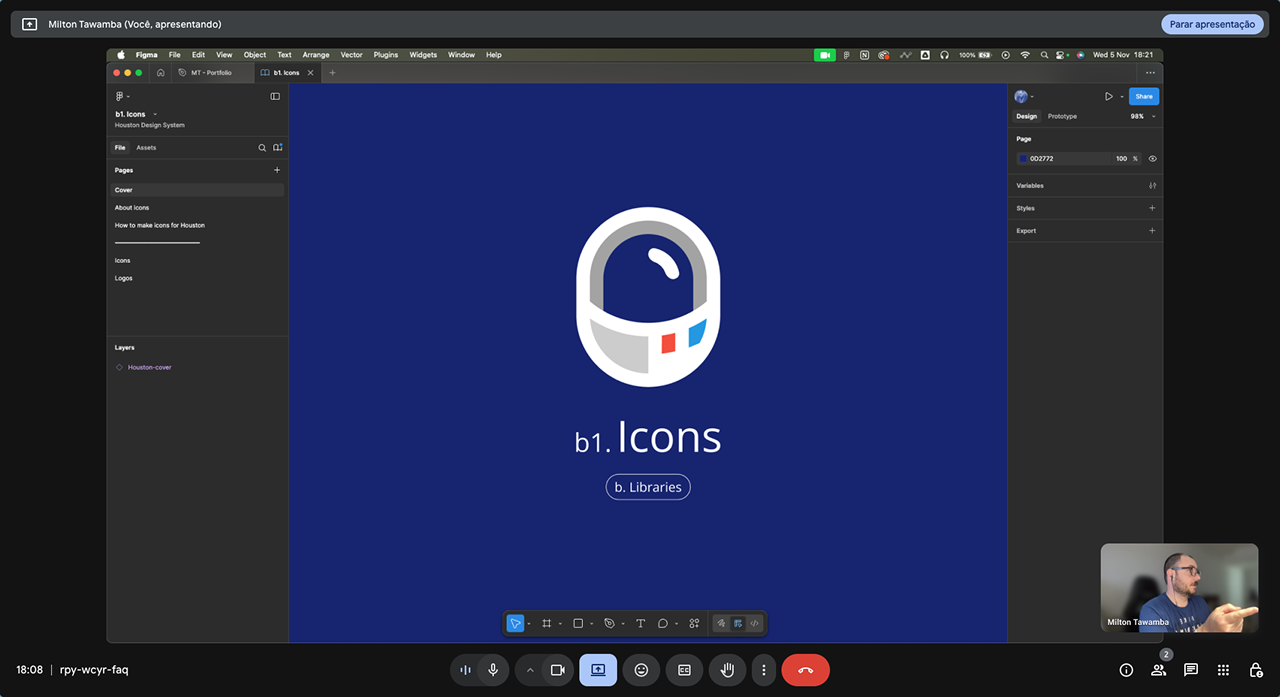Image resolution: width=1280 pixels, height=697 pixels.
Task: Select the Frame tool in Figma toolbar
Action: click(546, 623)
